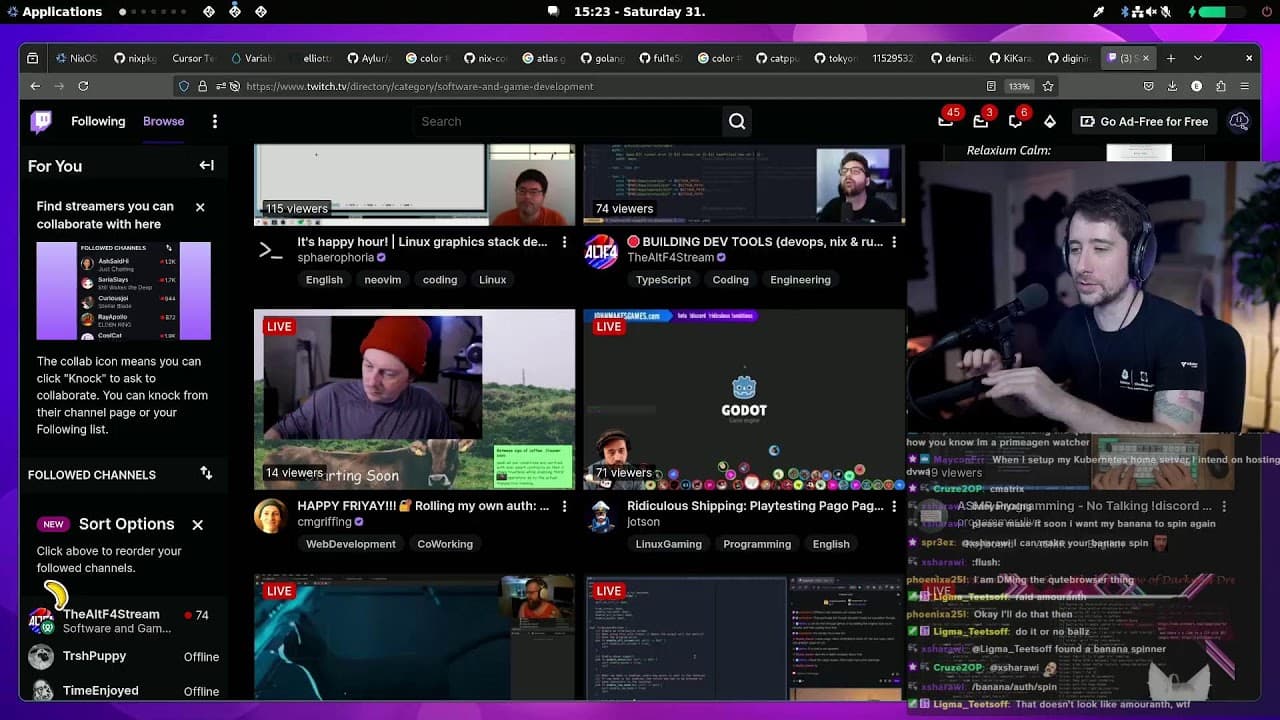Dismiss the collaborate streamers tip
The width and height of the screenshot is (1280, 720).
coord(200,207)
